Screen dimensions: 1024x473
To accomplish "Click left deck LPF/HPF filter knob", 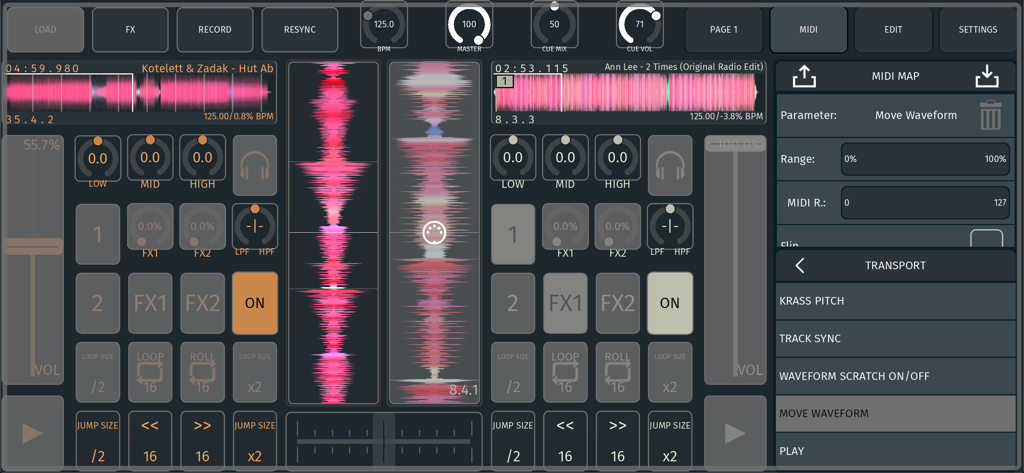I will point(255,227).
